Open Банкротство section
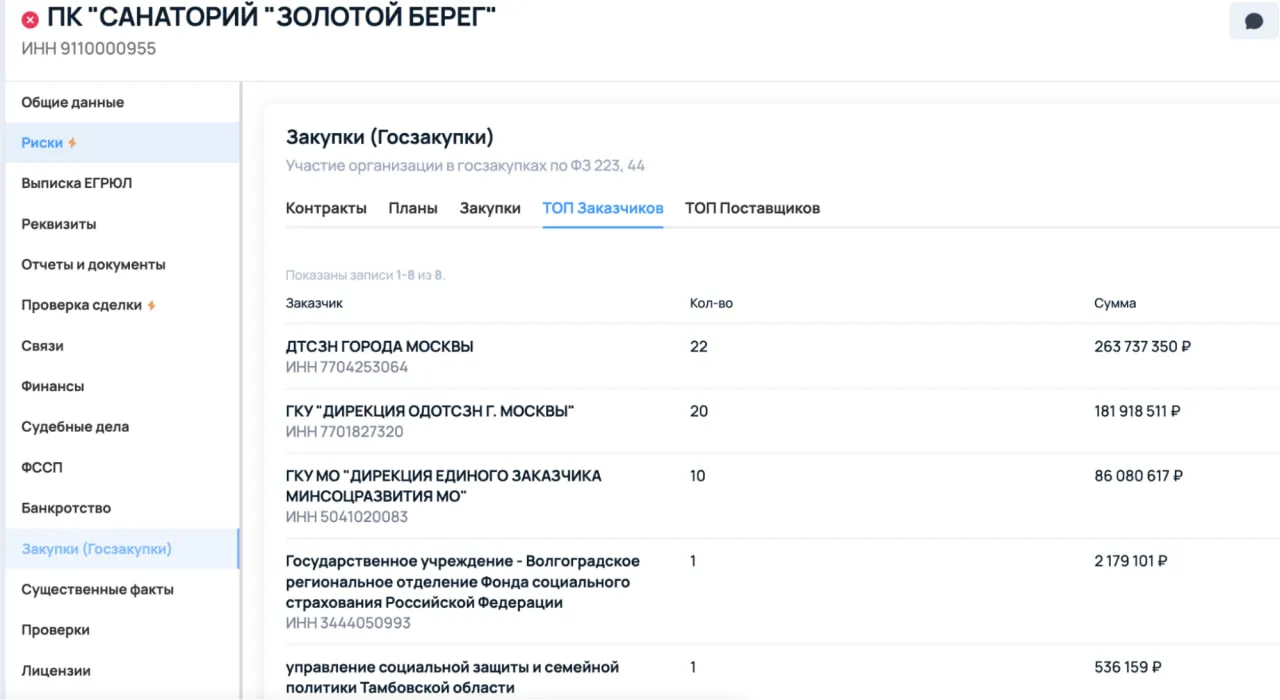The image size is (1280, 700). click(66, 508)
